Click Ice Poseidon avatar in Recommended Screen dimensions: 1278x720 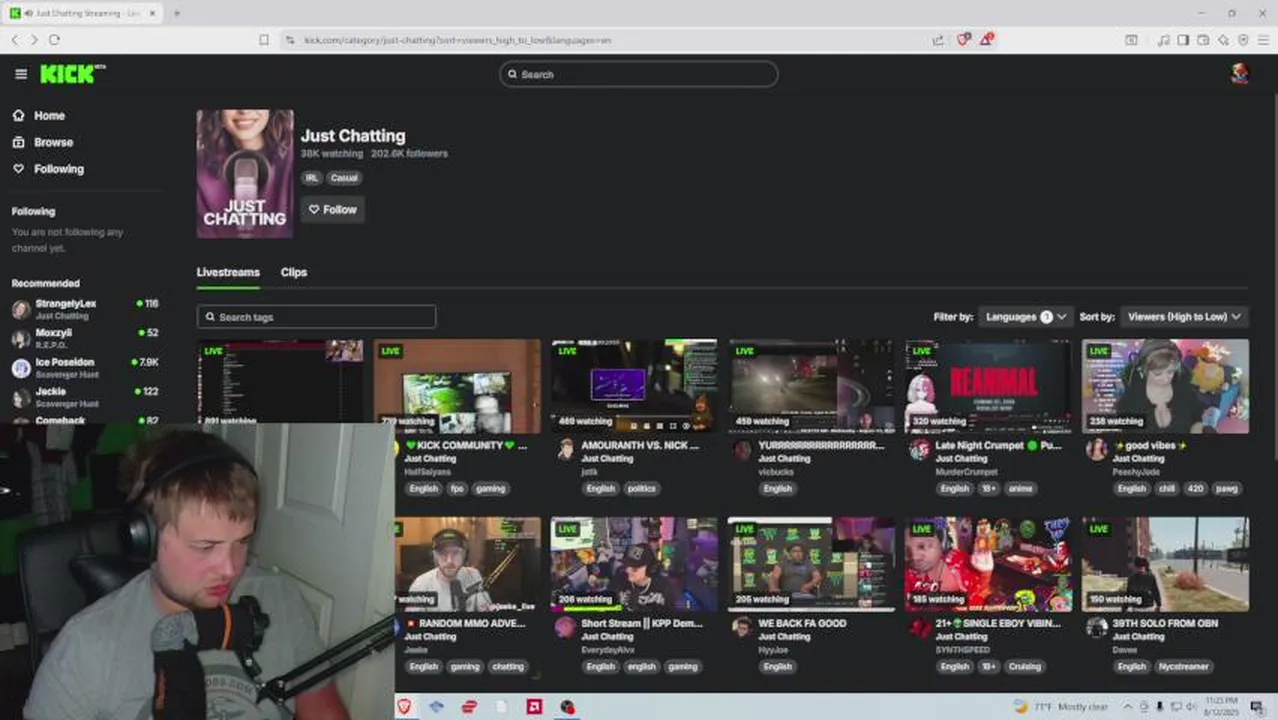coord(21,368)
